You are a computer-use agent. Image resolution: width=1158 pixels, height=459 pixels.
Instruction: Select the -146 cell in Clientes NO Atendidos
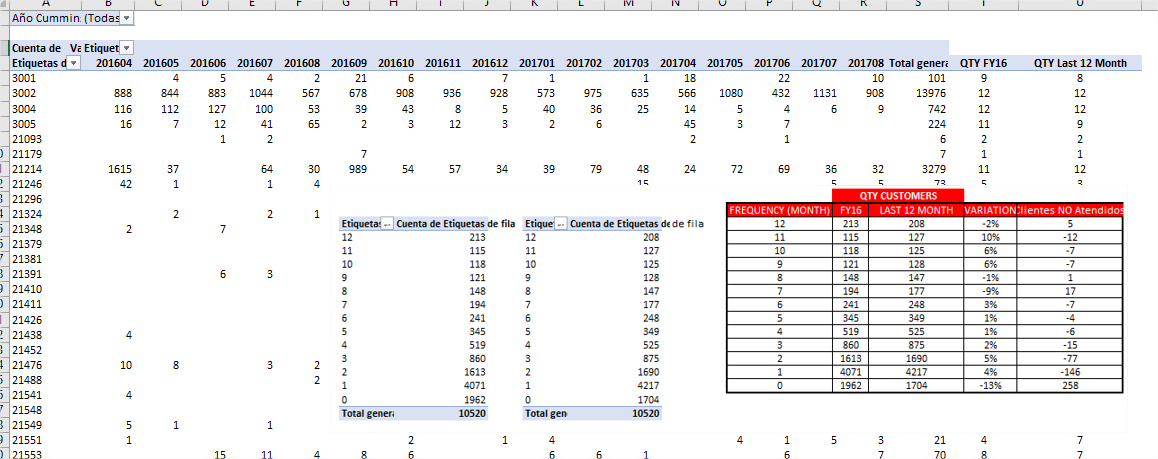click(x=1070, y=371)
